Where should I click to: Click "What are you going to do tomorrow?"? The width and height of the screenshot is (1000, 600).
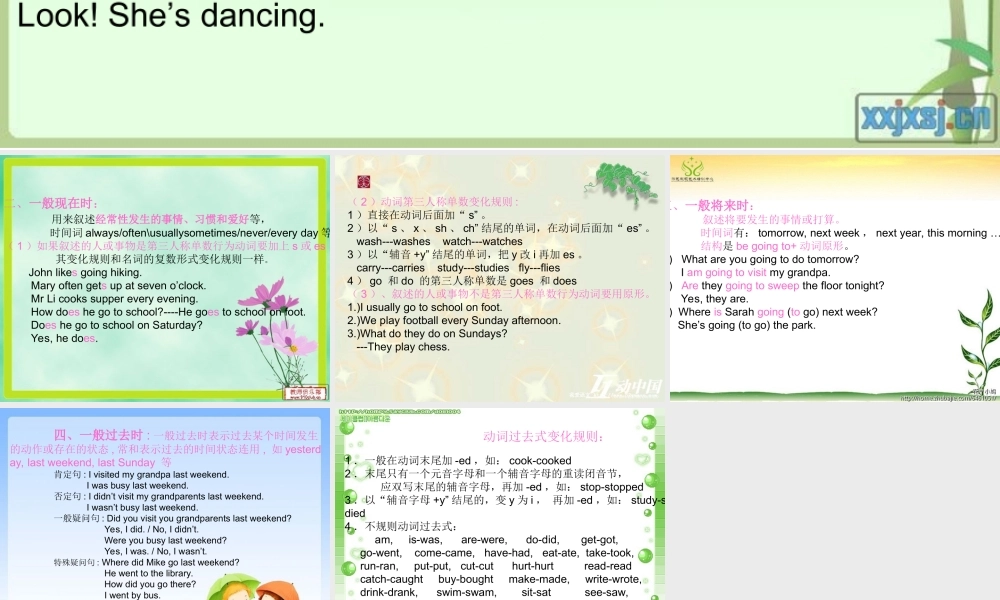(770, 260)
